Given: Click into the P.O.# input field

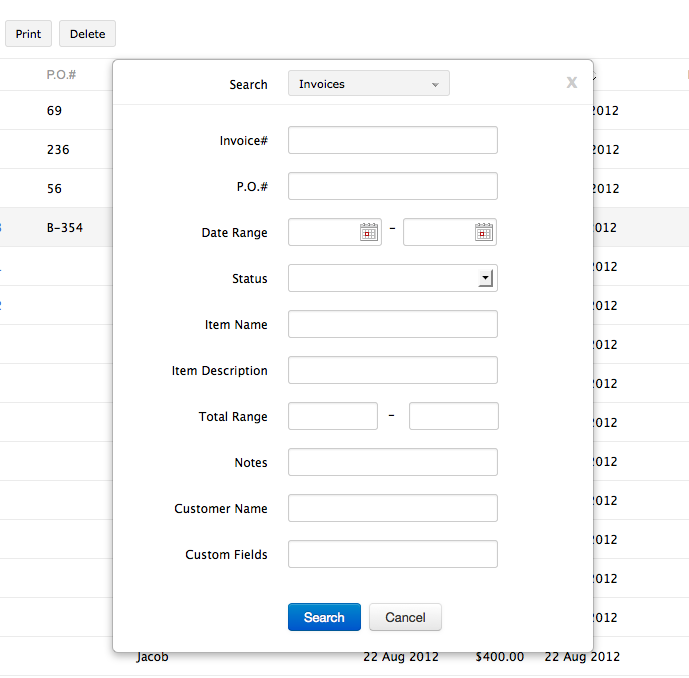Looking at the screenshot, I should (x=392, y=186).
